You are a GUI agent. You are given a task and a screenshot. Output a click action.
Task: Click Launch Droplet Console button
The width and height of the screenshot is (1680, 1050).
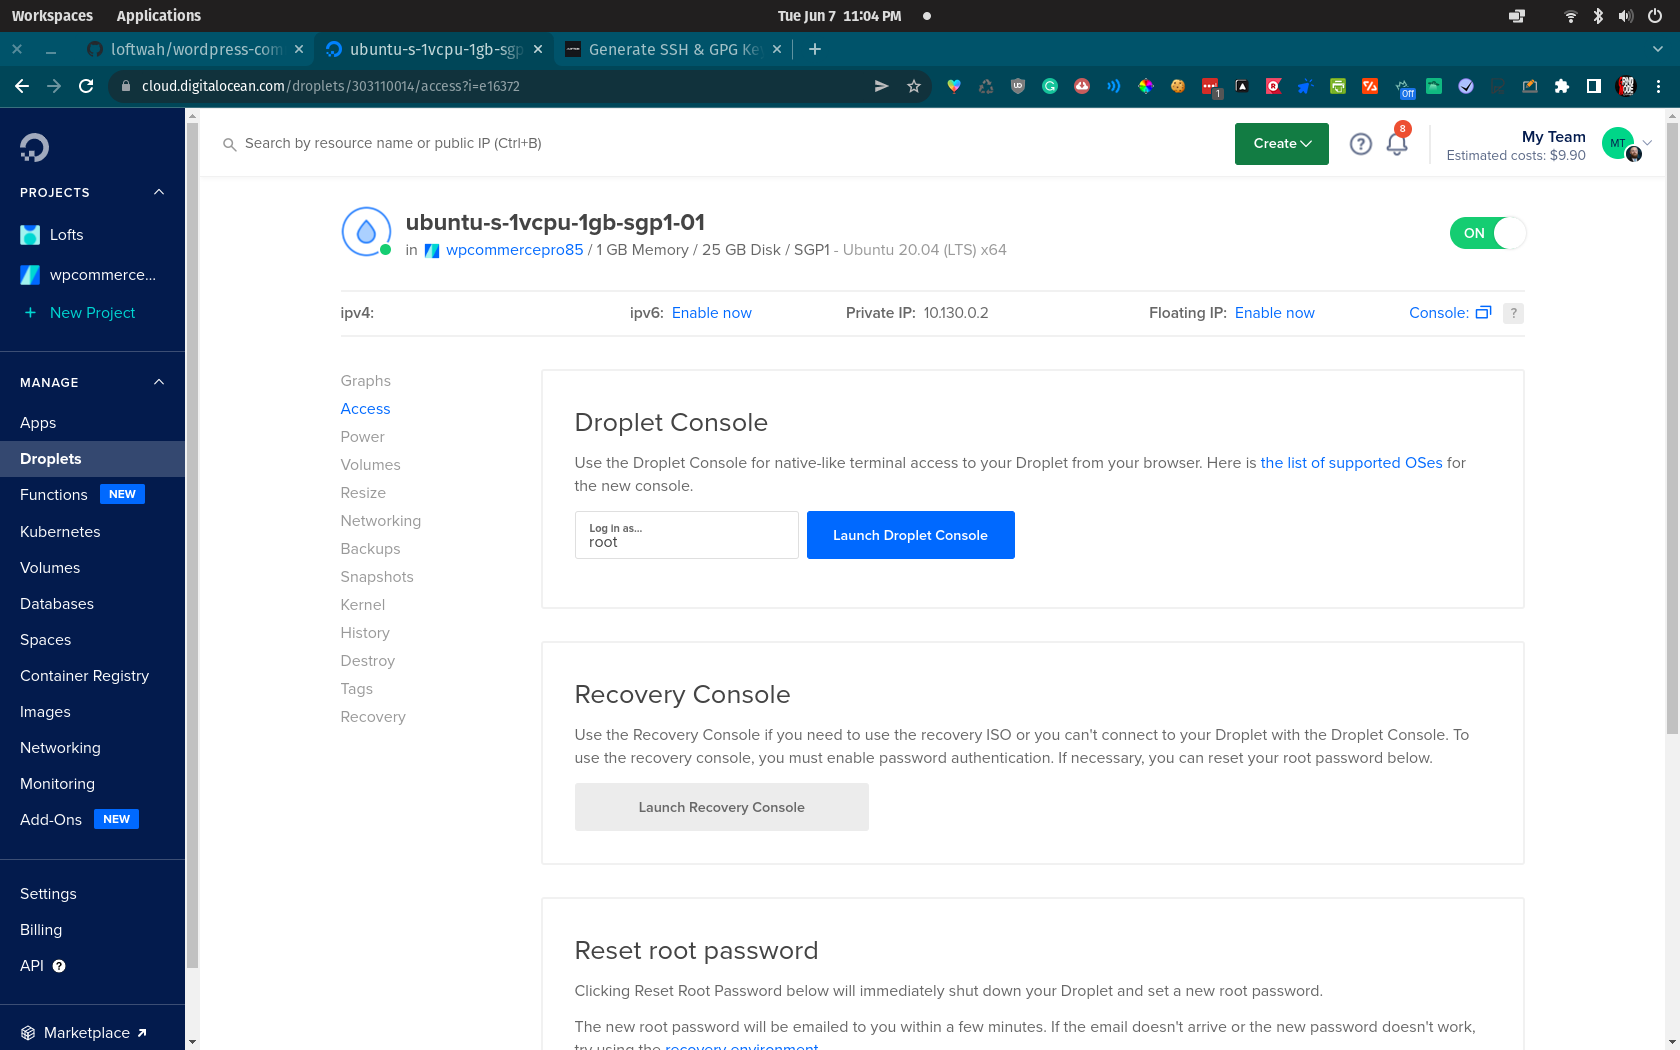(910, 535)
